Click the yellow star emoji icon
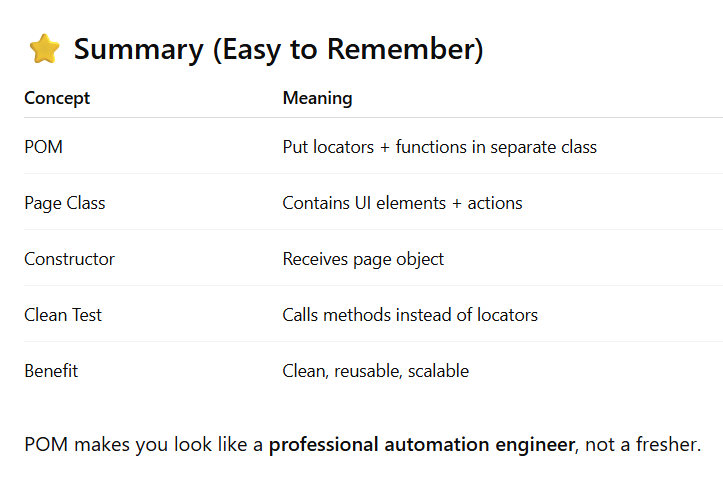The width and height of the screenshot is (723, 477). tap(44, 48)
